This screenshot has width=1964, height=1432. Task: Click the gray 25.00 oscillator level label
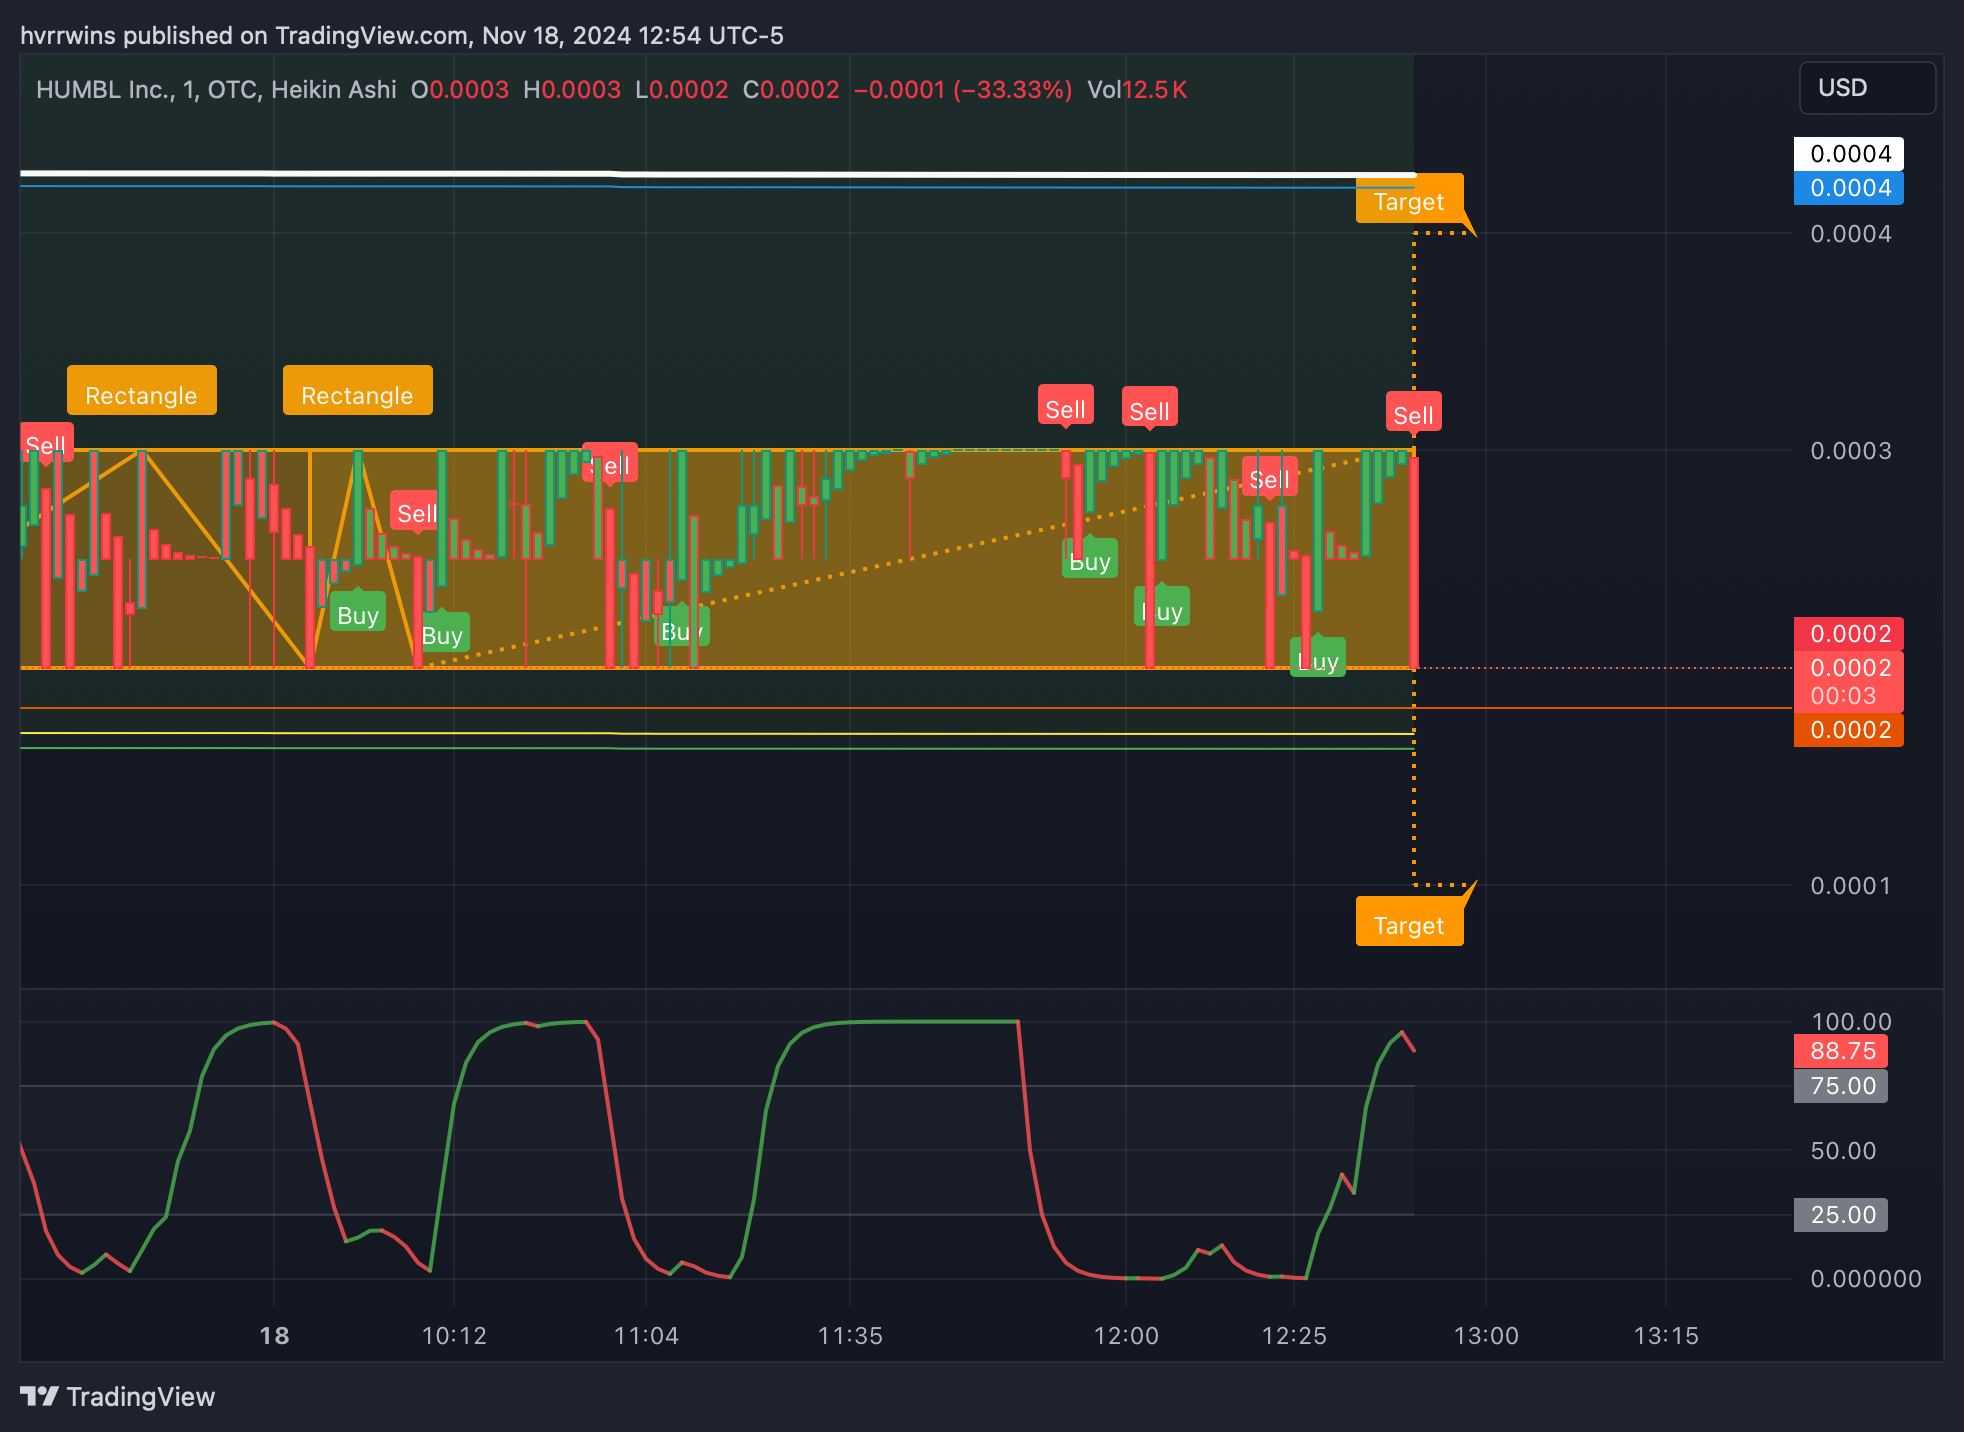point(1841,1215)
